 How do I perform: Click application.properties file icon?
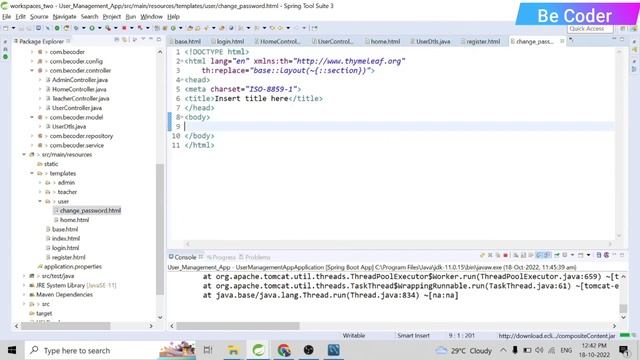point(40,267)
